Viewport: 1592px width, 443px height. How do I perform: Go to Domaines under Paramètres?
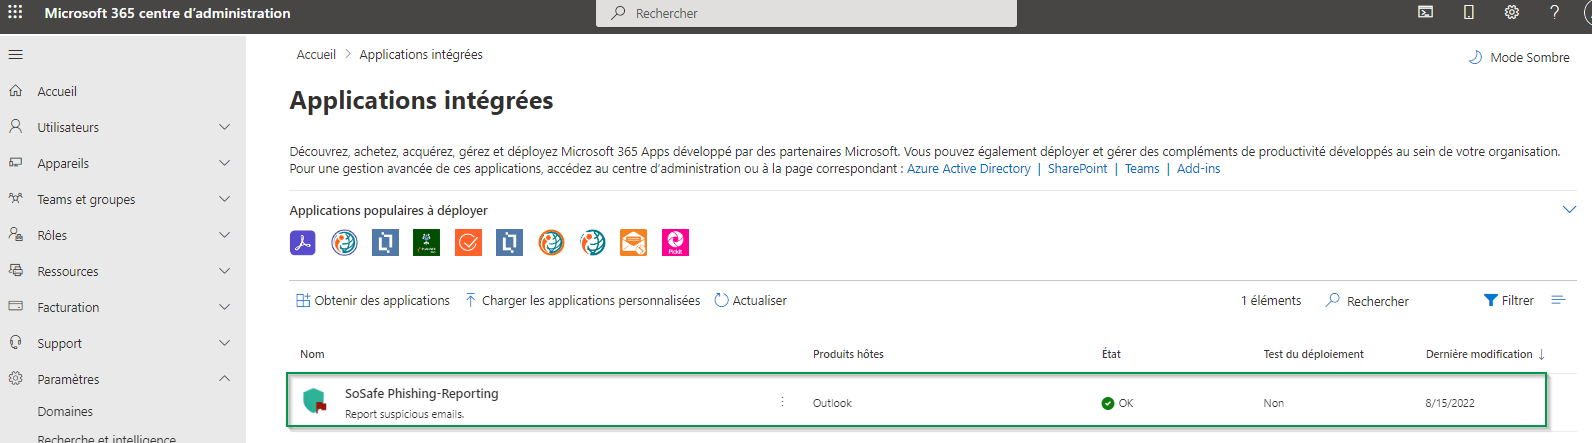tap(65, 411)
